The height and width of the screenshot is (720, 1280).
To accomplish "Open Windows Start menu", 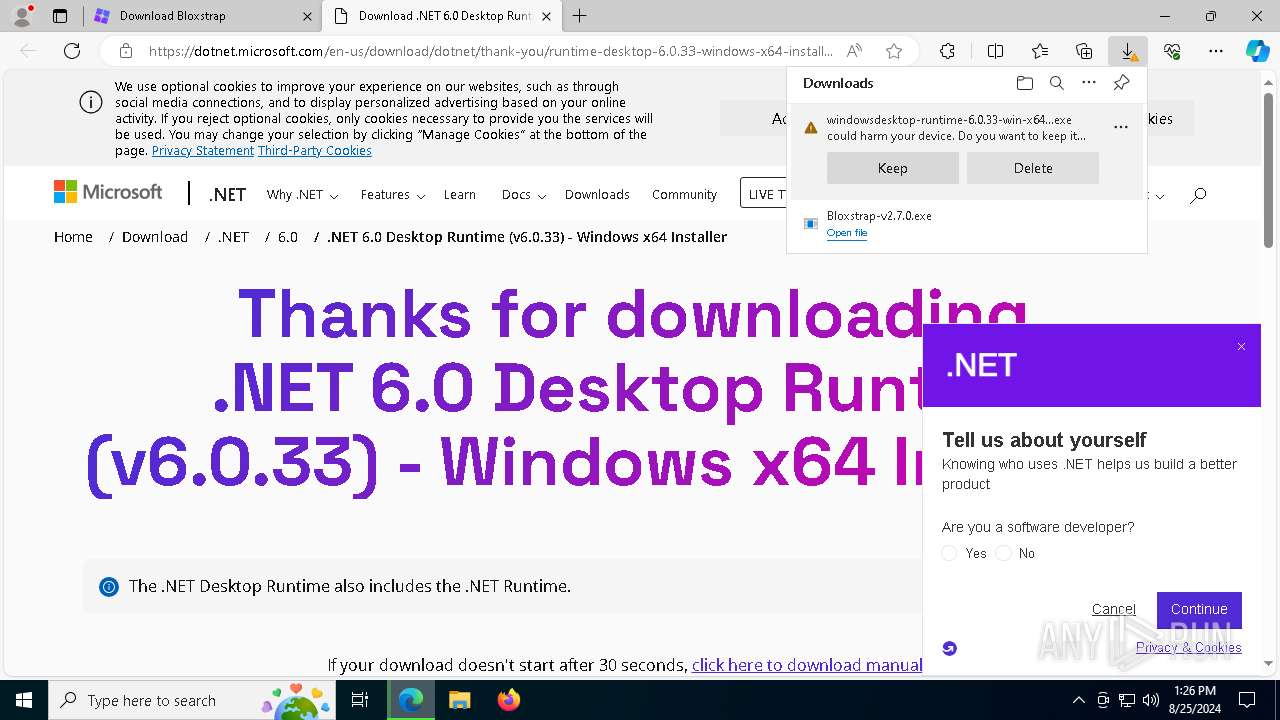I will (24, 700).
